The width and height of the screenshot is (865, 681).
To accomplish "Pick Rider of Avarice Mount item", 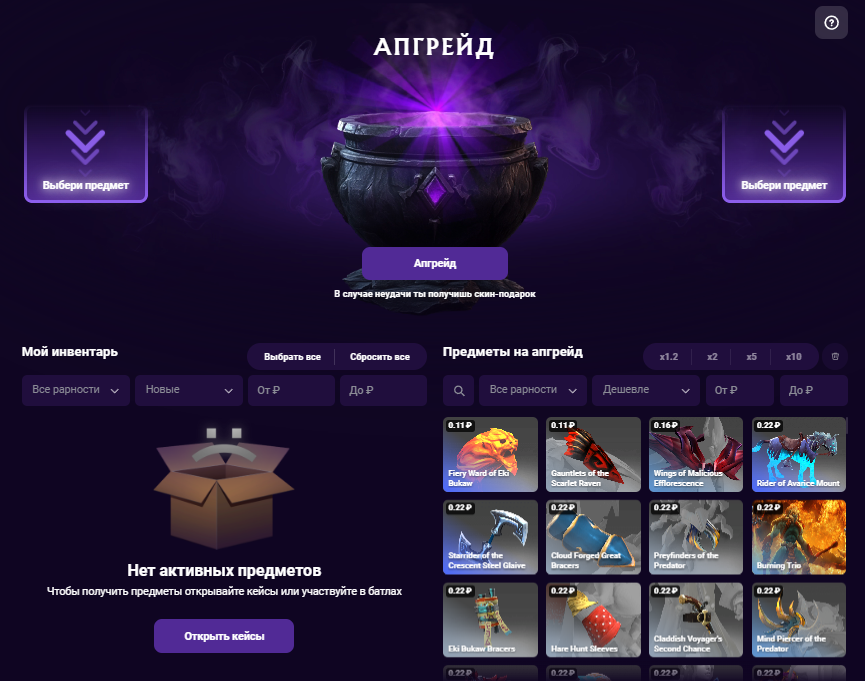I will (x=798, y=454).
